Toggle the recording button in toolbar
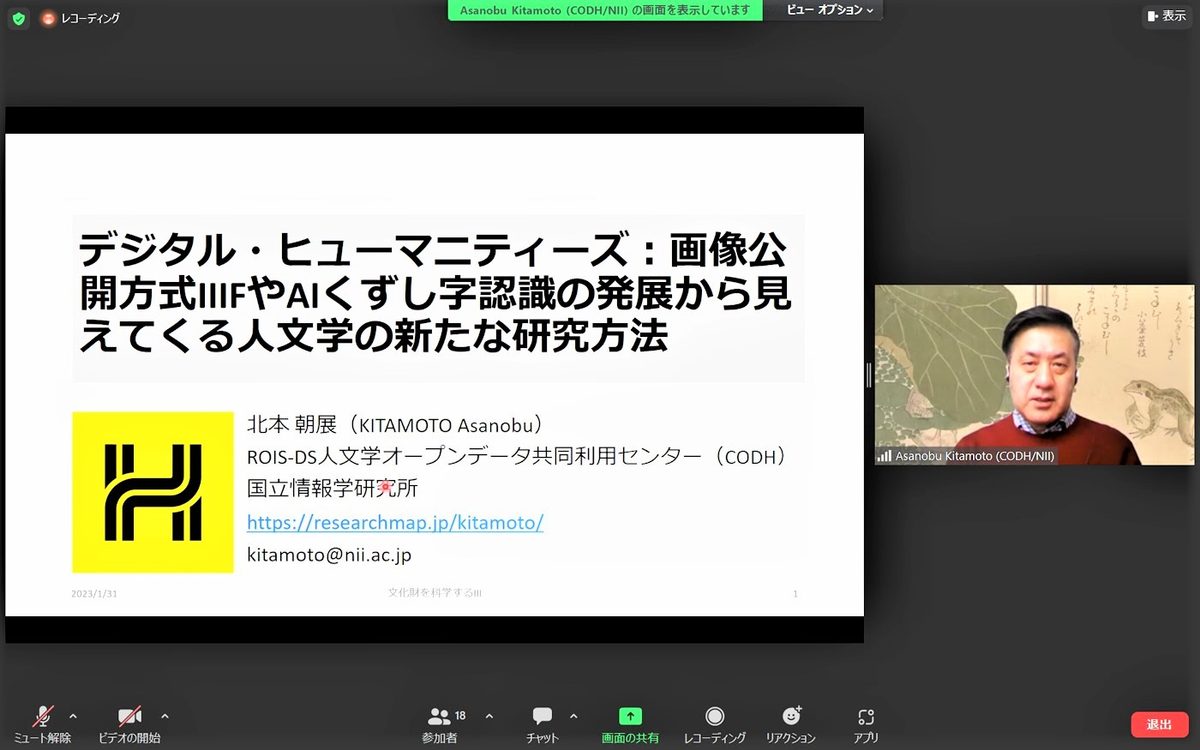 [x=714, y=723]
